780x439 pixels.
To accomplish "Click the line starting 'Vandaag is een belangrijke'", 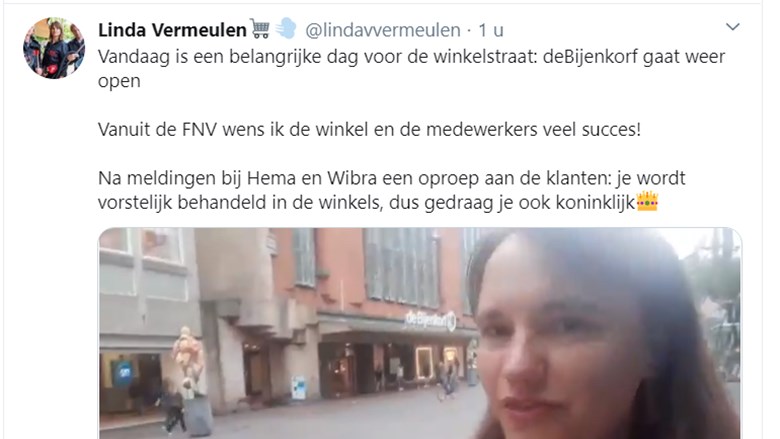I will (411, 57).
